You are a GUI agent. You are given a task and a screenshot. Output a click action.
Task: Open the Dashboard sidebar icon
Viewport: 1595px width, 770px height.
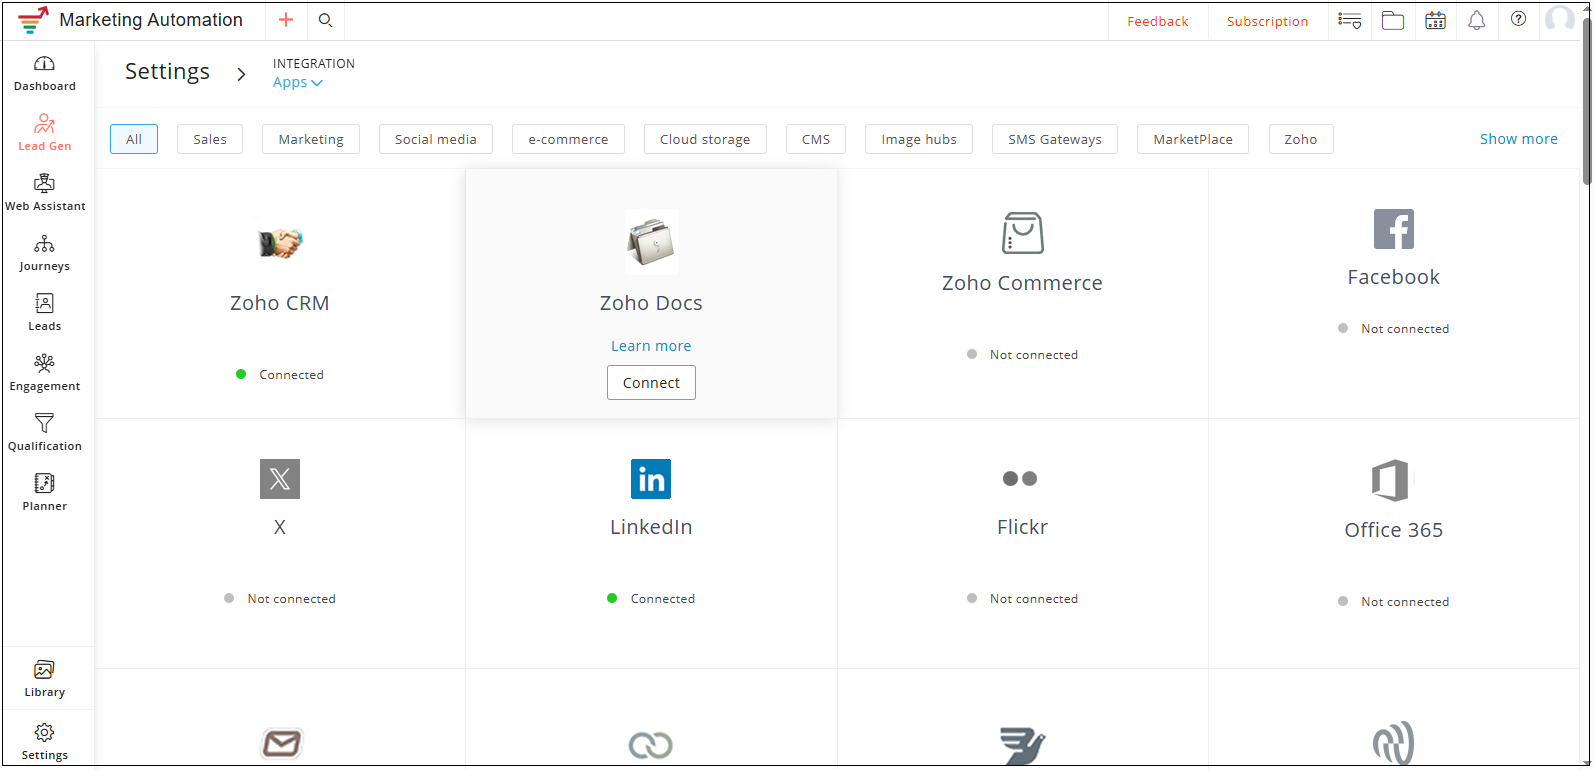pos(45,73)
